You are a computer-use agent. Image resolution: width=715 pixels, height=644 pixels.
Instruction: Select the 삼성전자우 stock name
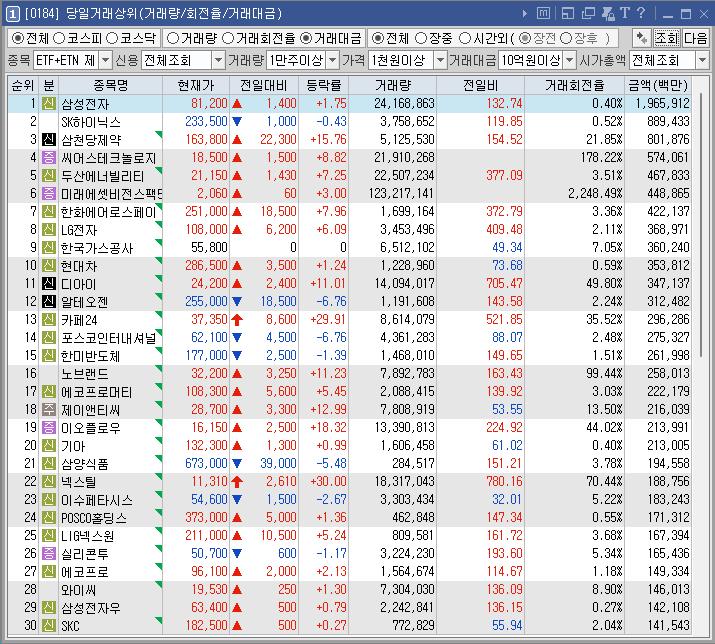click(x=91, y=608)
